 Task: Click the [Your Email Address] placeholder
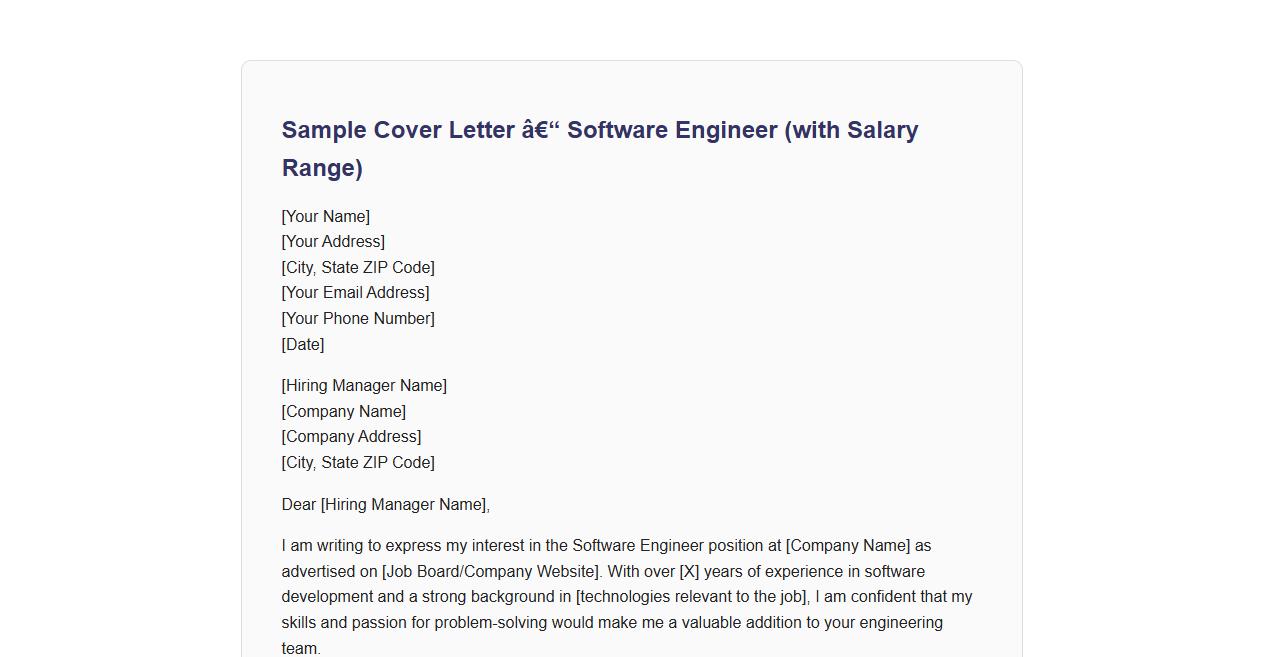[355, 293]
